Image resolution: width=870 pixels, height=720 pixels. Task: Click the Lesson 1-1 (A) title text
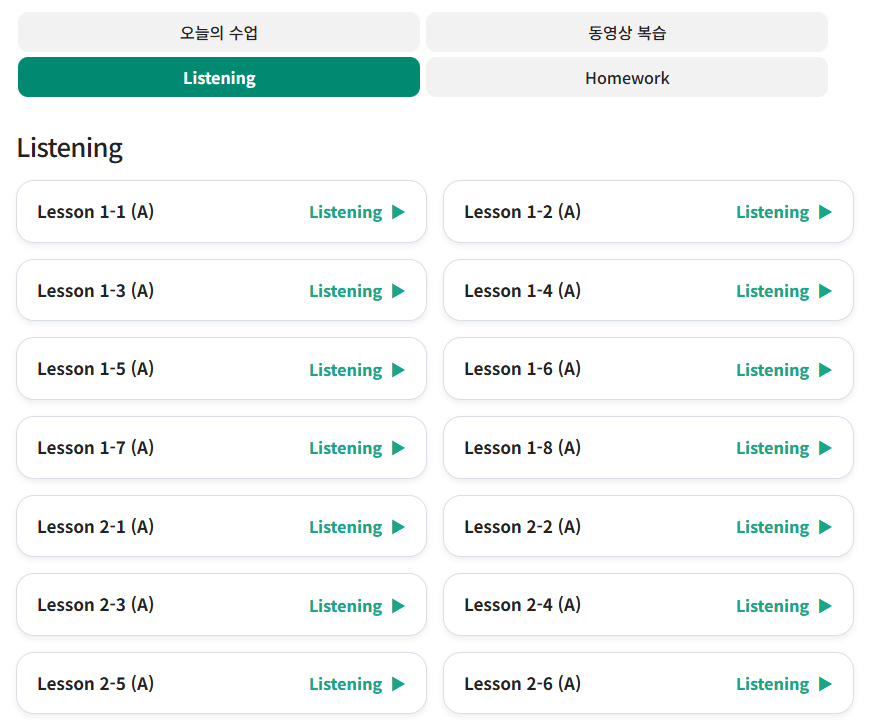[95, 212]
